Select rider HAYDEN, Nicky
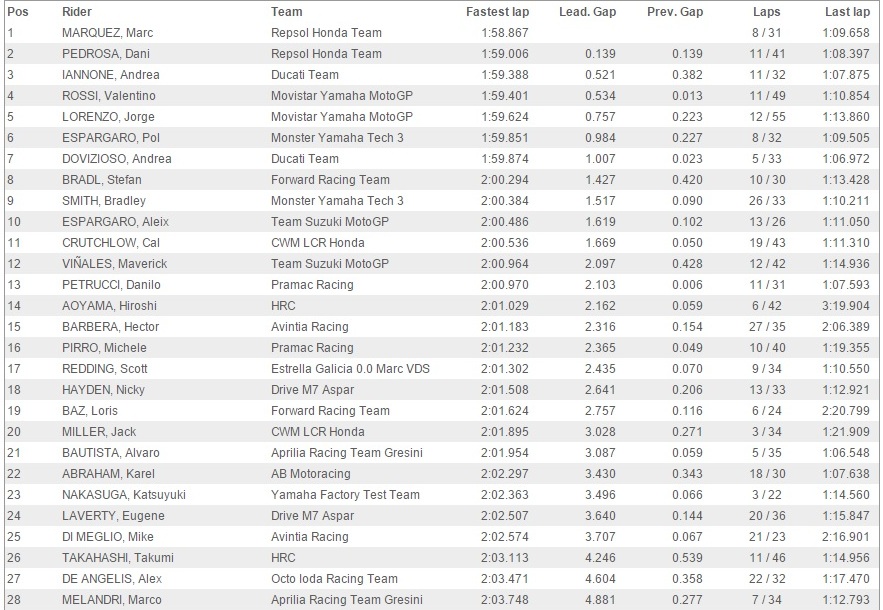 (104, 390)
